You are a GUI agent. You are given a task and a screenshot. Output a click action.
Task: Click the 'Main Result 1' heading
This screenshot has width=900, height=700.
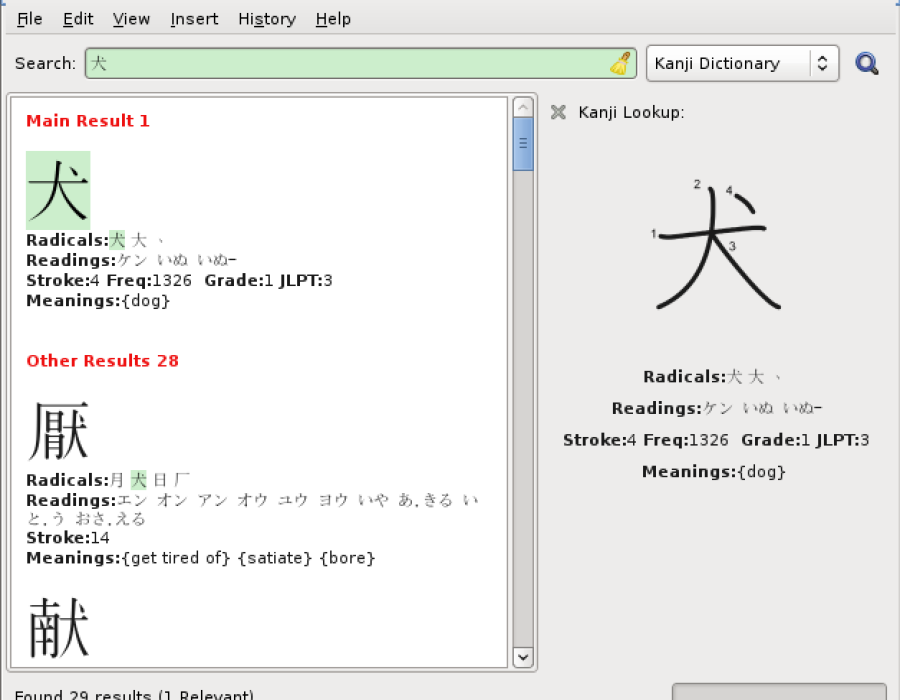pyautogui.click(x=88, y=120)
